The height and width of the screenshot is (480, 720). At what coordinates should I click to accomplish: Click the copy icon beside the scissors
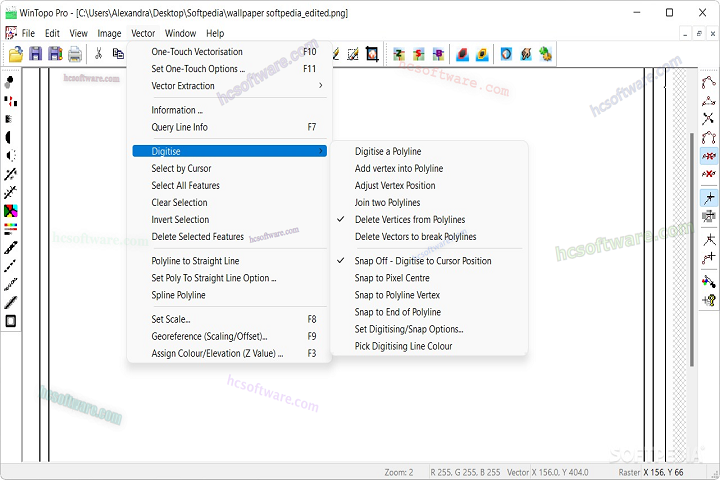(118, 54)
